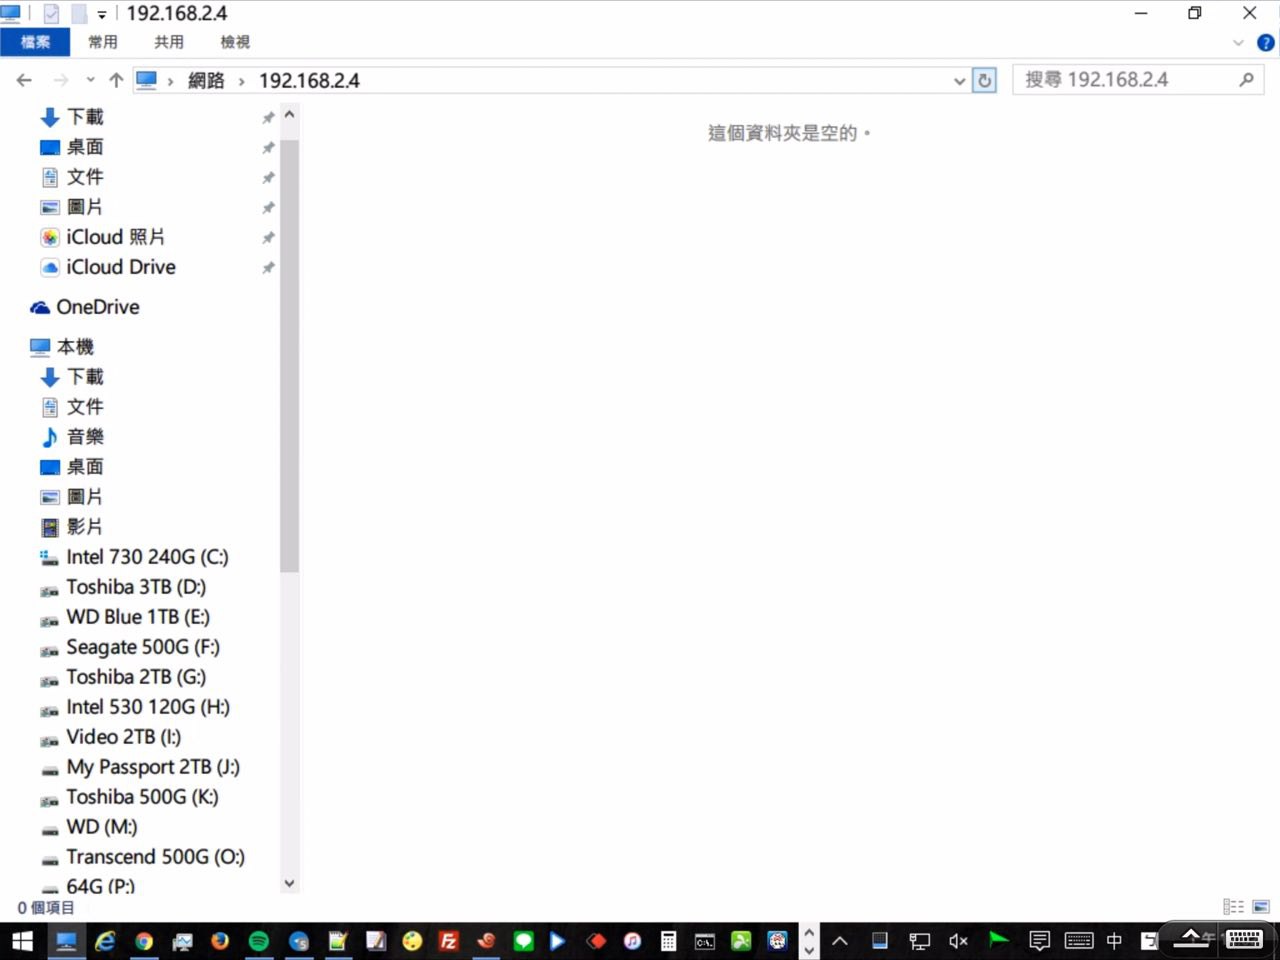Open drive Toshiba 2TB (G:)
1280x960 pixels.
coord(135,677)
